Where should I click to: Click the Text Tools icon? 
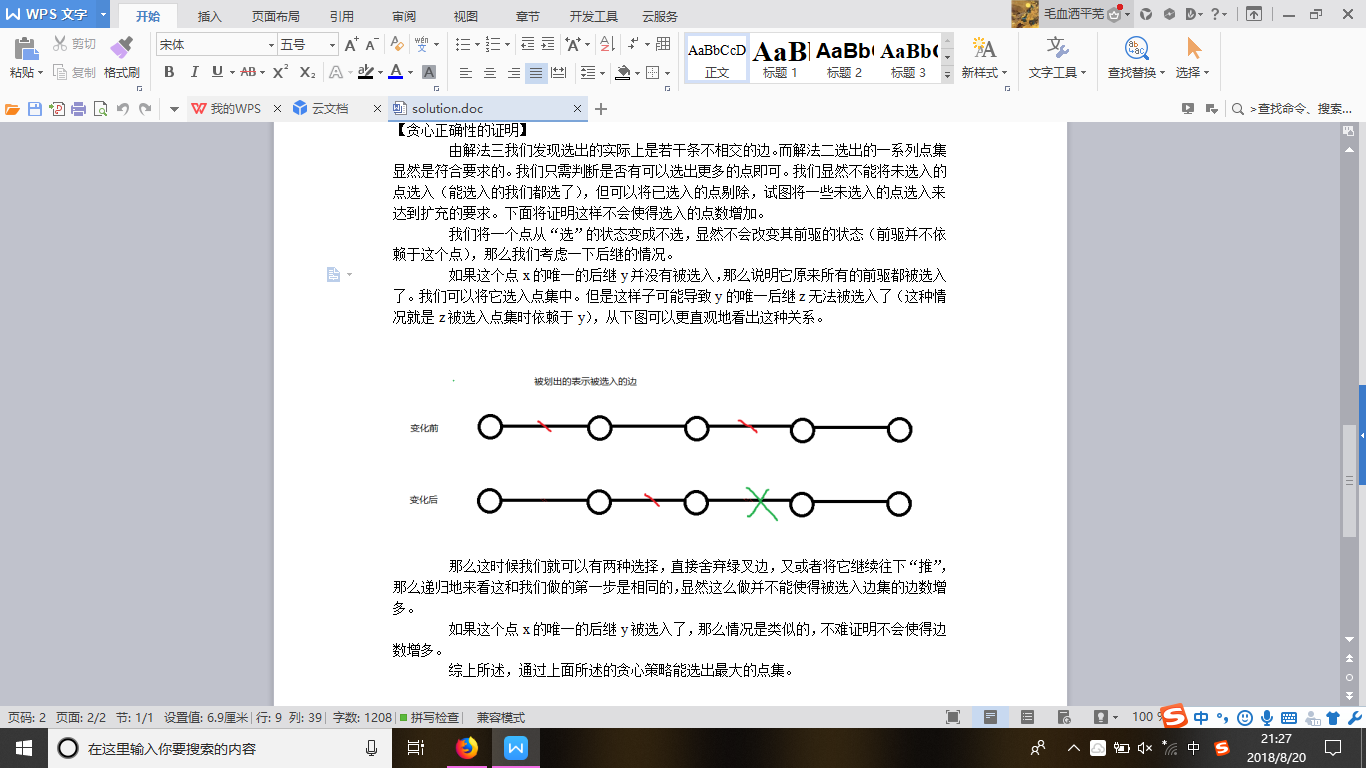click(x=1058, y=48)
